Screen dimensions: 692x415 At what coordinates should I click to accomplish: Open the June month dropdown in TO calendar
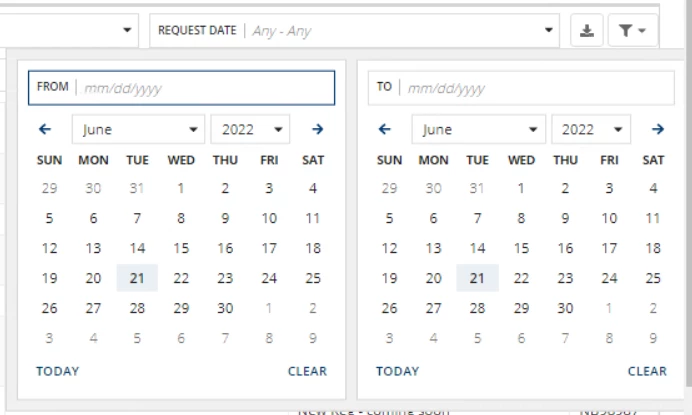pos(478,129)
